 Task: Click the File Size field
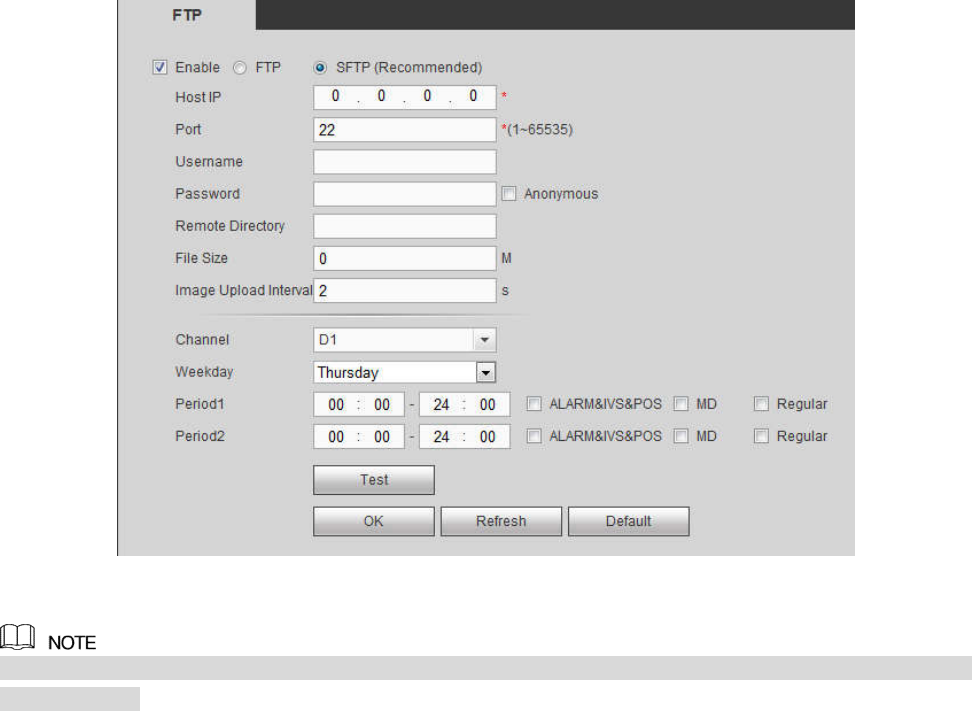coord(405,258)
